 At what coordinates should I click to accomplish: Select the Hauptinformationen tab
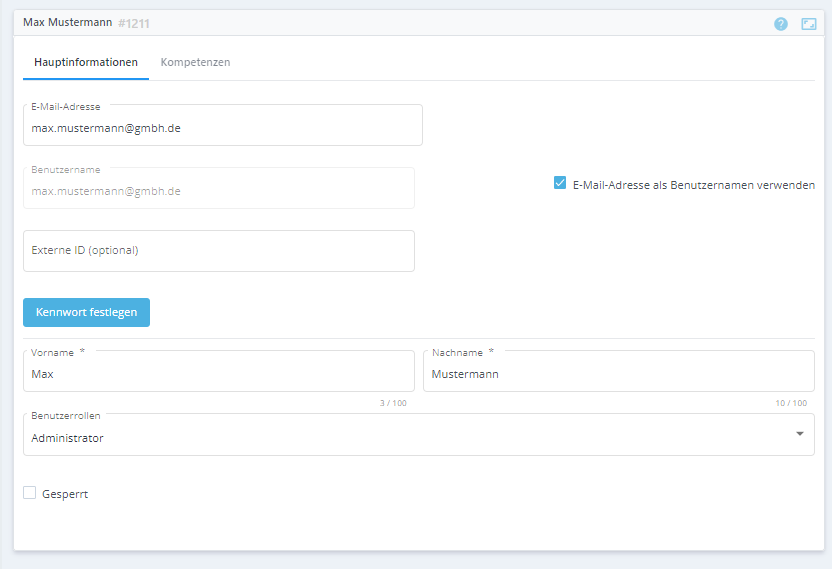tap(86, 62)
